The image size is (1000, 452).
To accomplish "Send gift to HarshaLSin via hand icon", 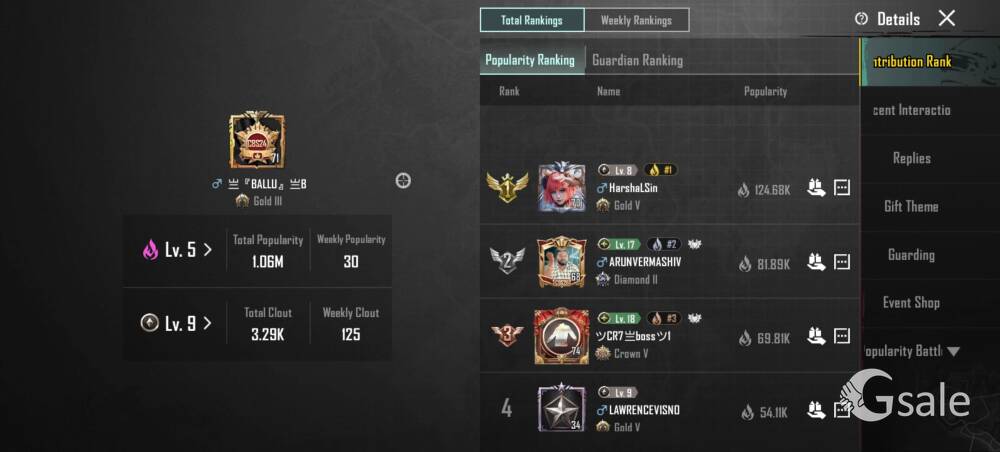I will tap(816, 188).
